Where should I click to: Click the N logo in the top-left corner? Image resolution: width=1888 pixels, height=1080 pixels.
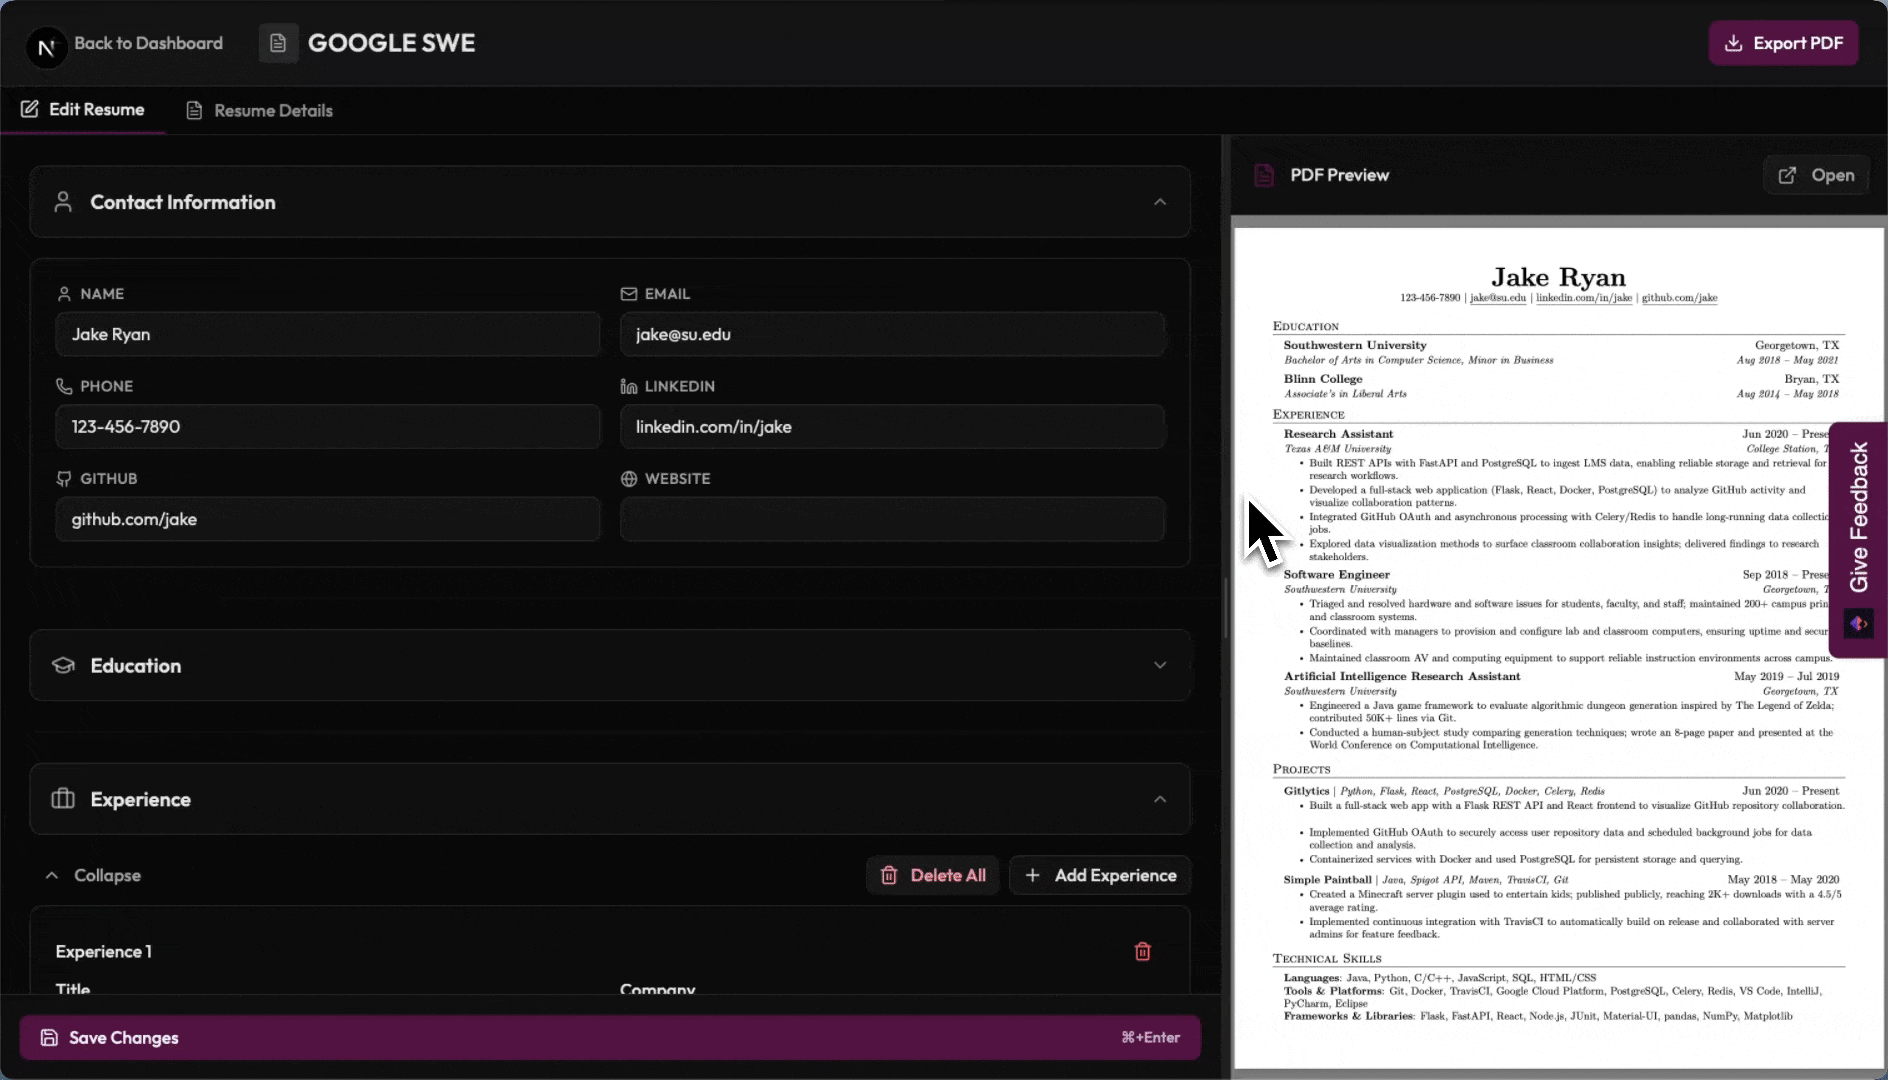pos(46,47)
